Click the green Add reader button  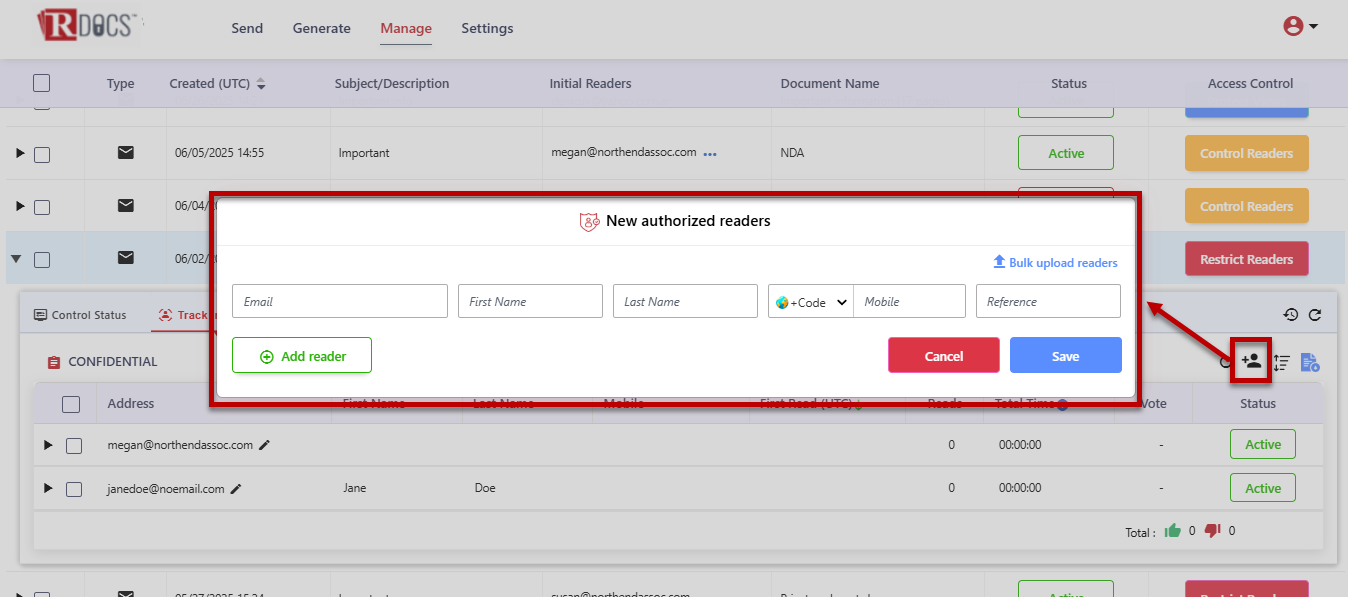pyautogui.click(x=302, y=356)
